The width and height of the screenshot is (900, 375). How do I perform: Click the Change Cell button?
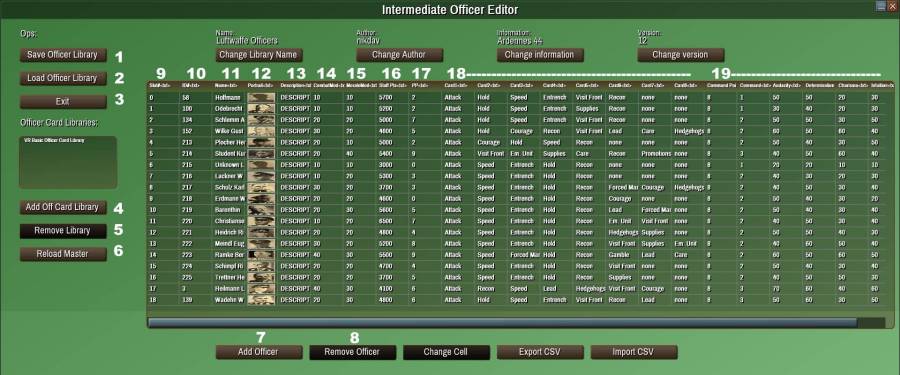pyautogui.click(x=447, y=352)
